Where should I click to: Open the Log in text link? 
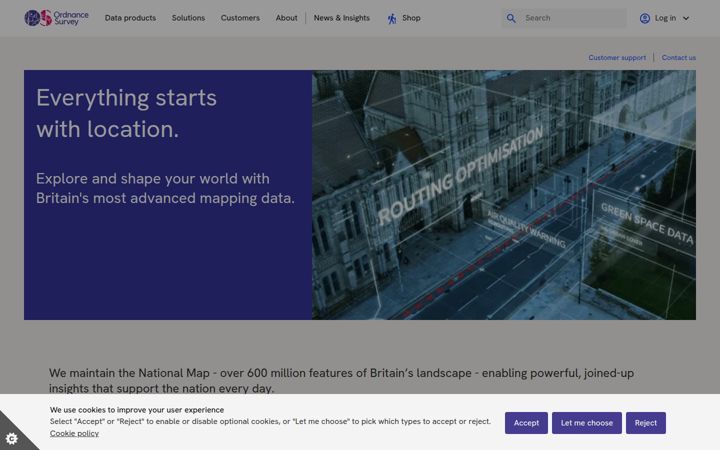665,18
